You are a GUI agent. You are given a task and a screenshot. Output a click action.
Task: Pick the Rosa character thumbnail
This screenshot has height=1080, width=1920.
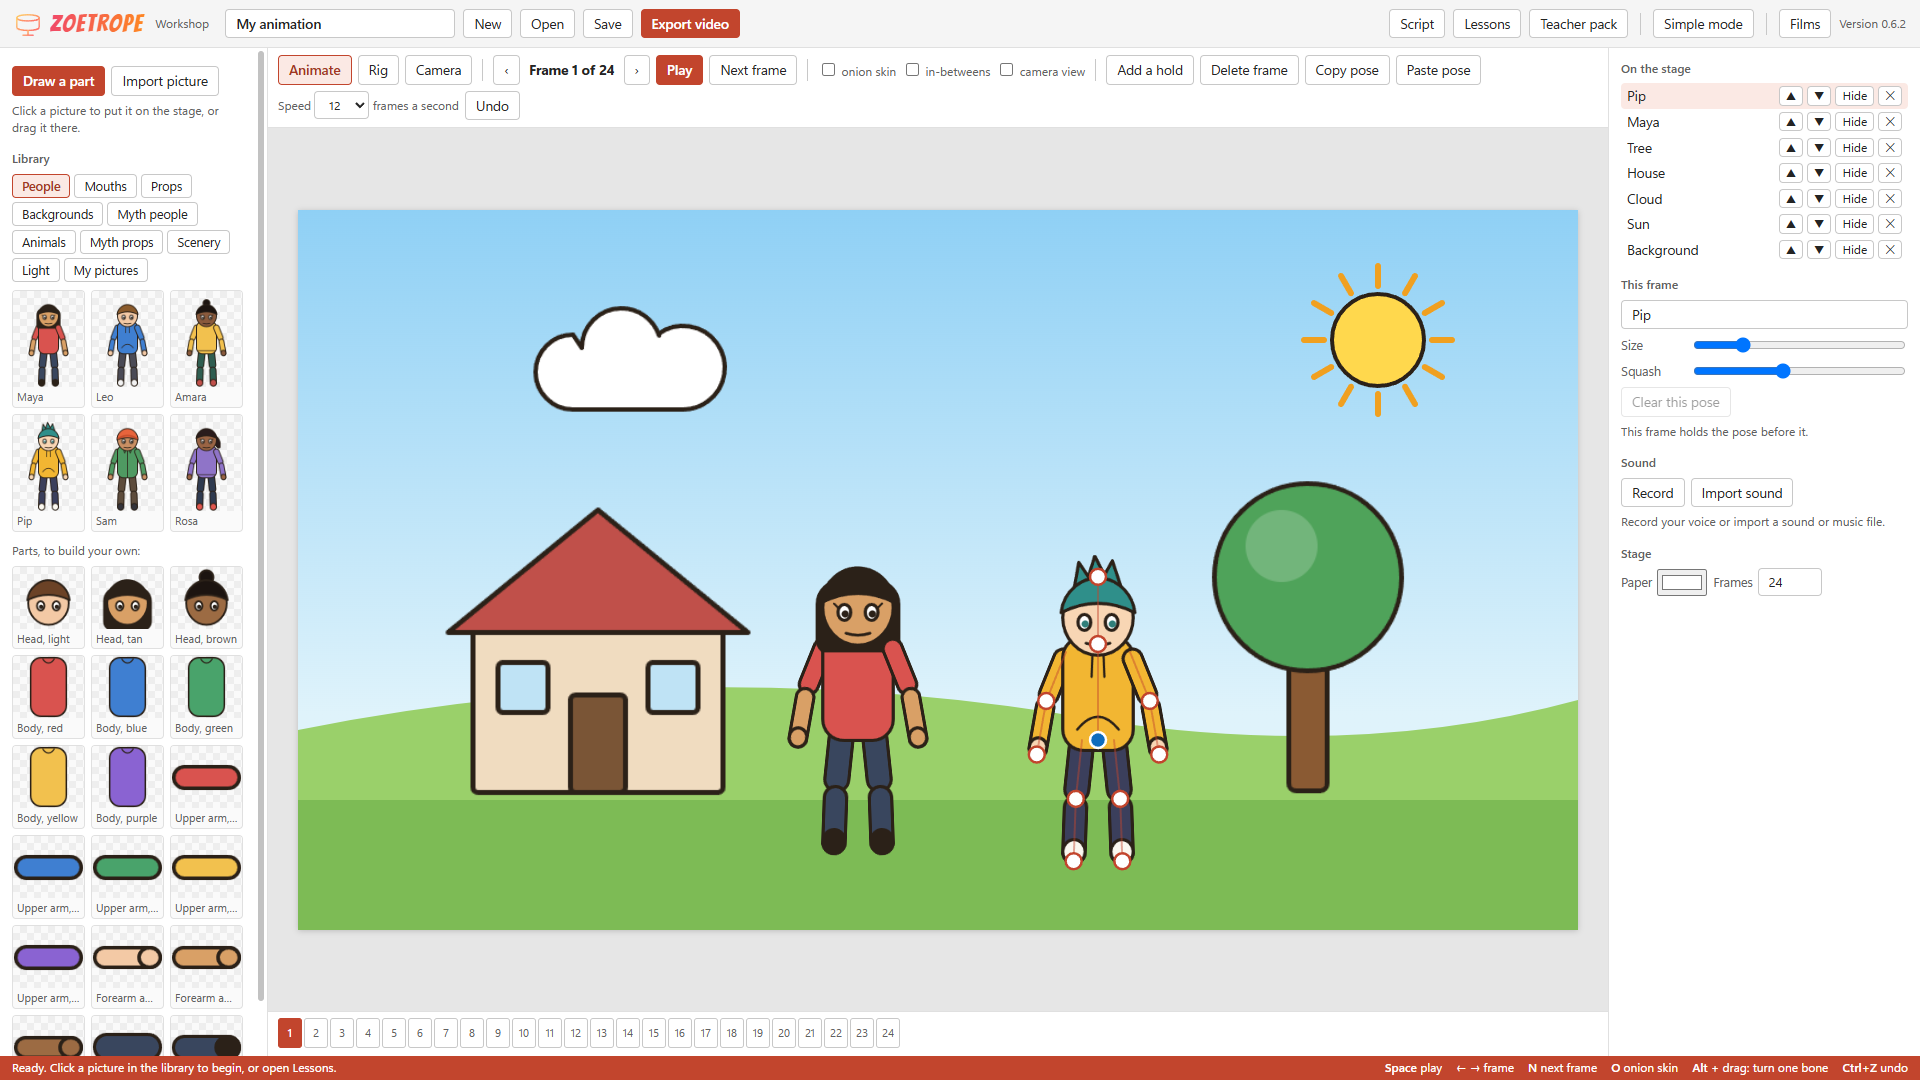click(x=206, y=472)
